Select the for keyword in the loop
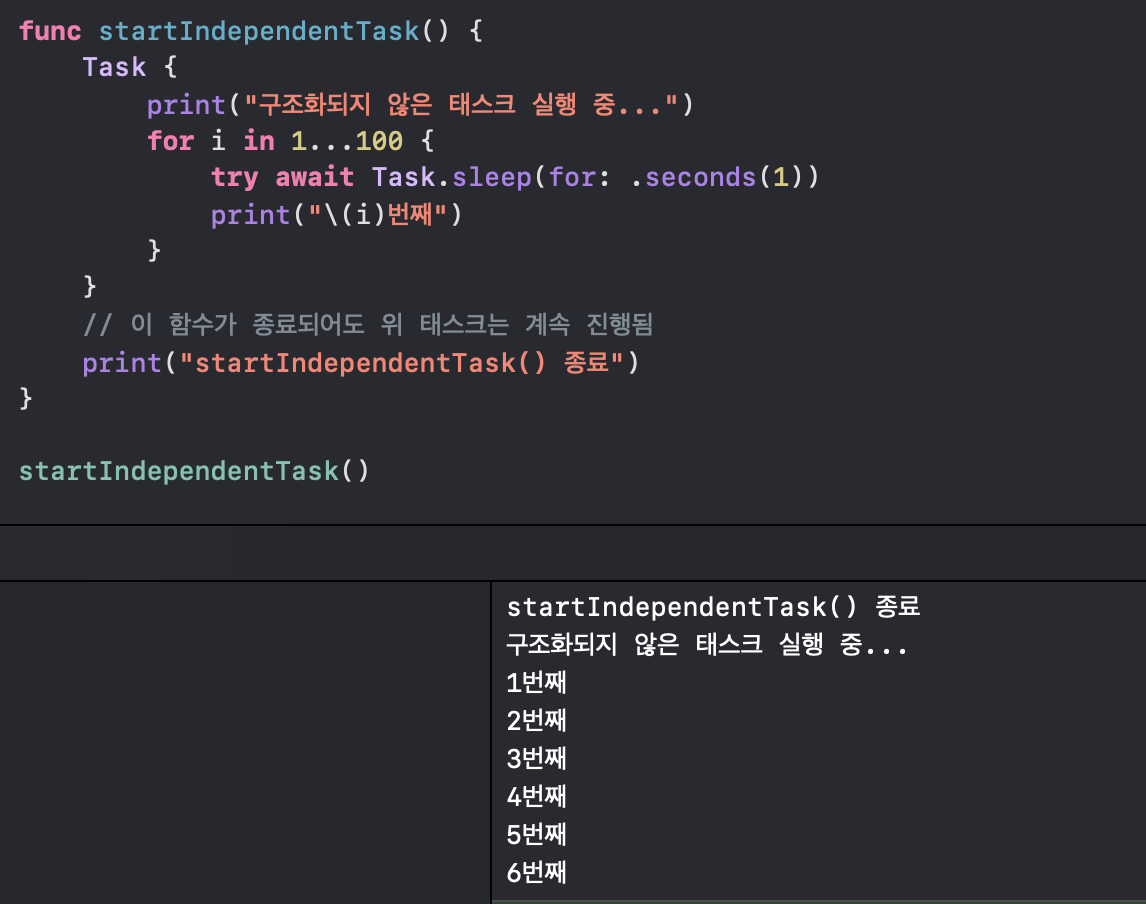 170,141
